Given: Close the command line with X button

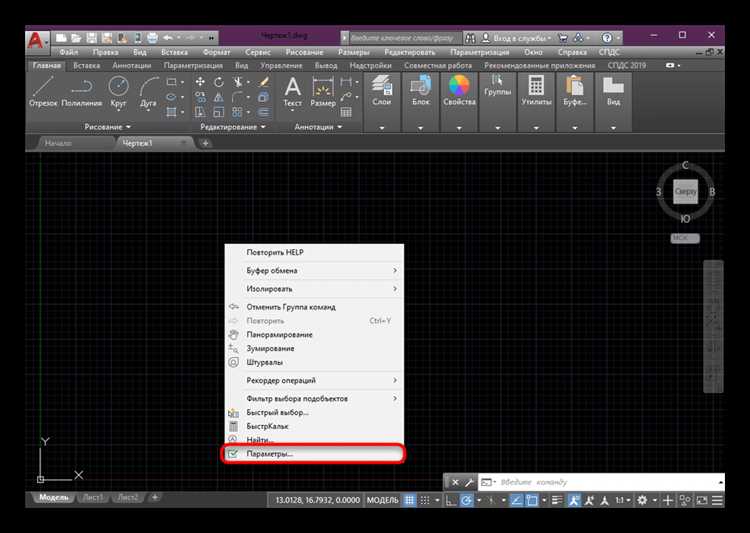Looking at the screenshot, I should [x=455, y=482].
